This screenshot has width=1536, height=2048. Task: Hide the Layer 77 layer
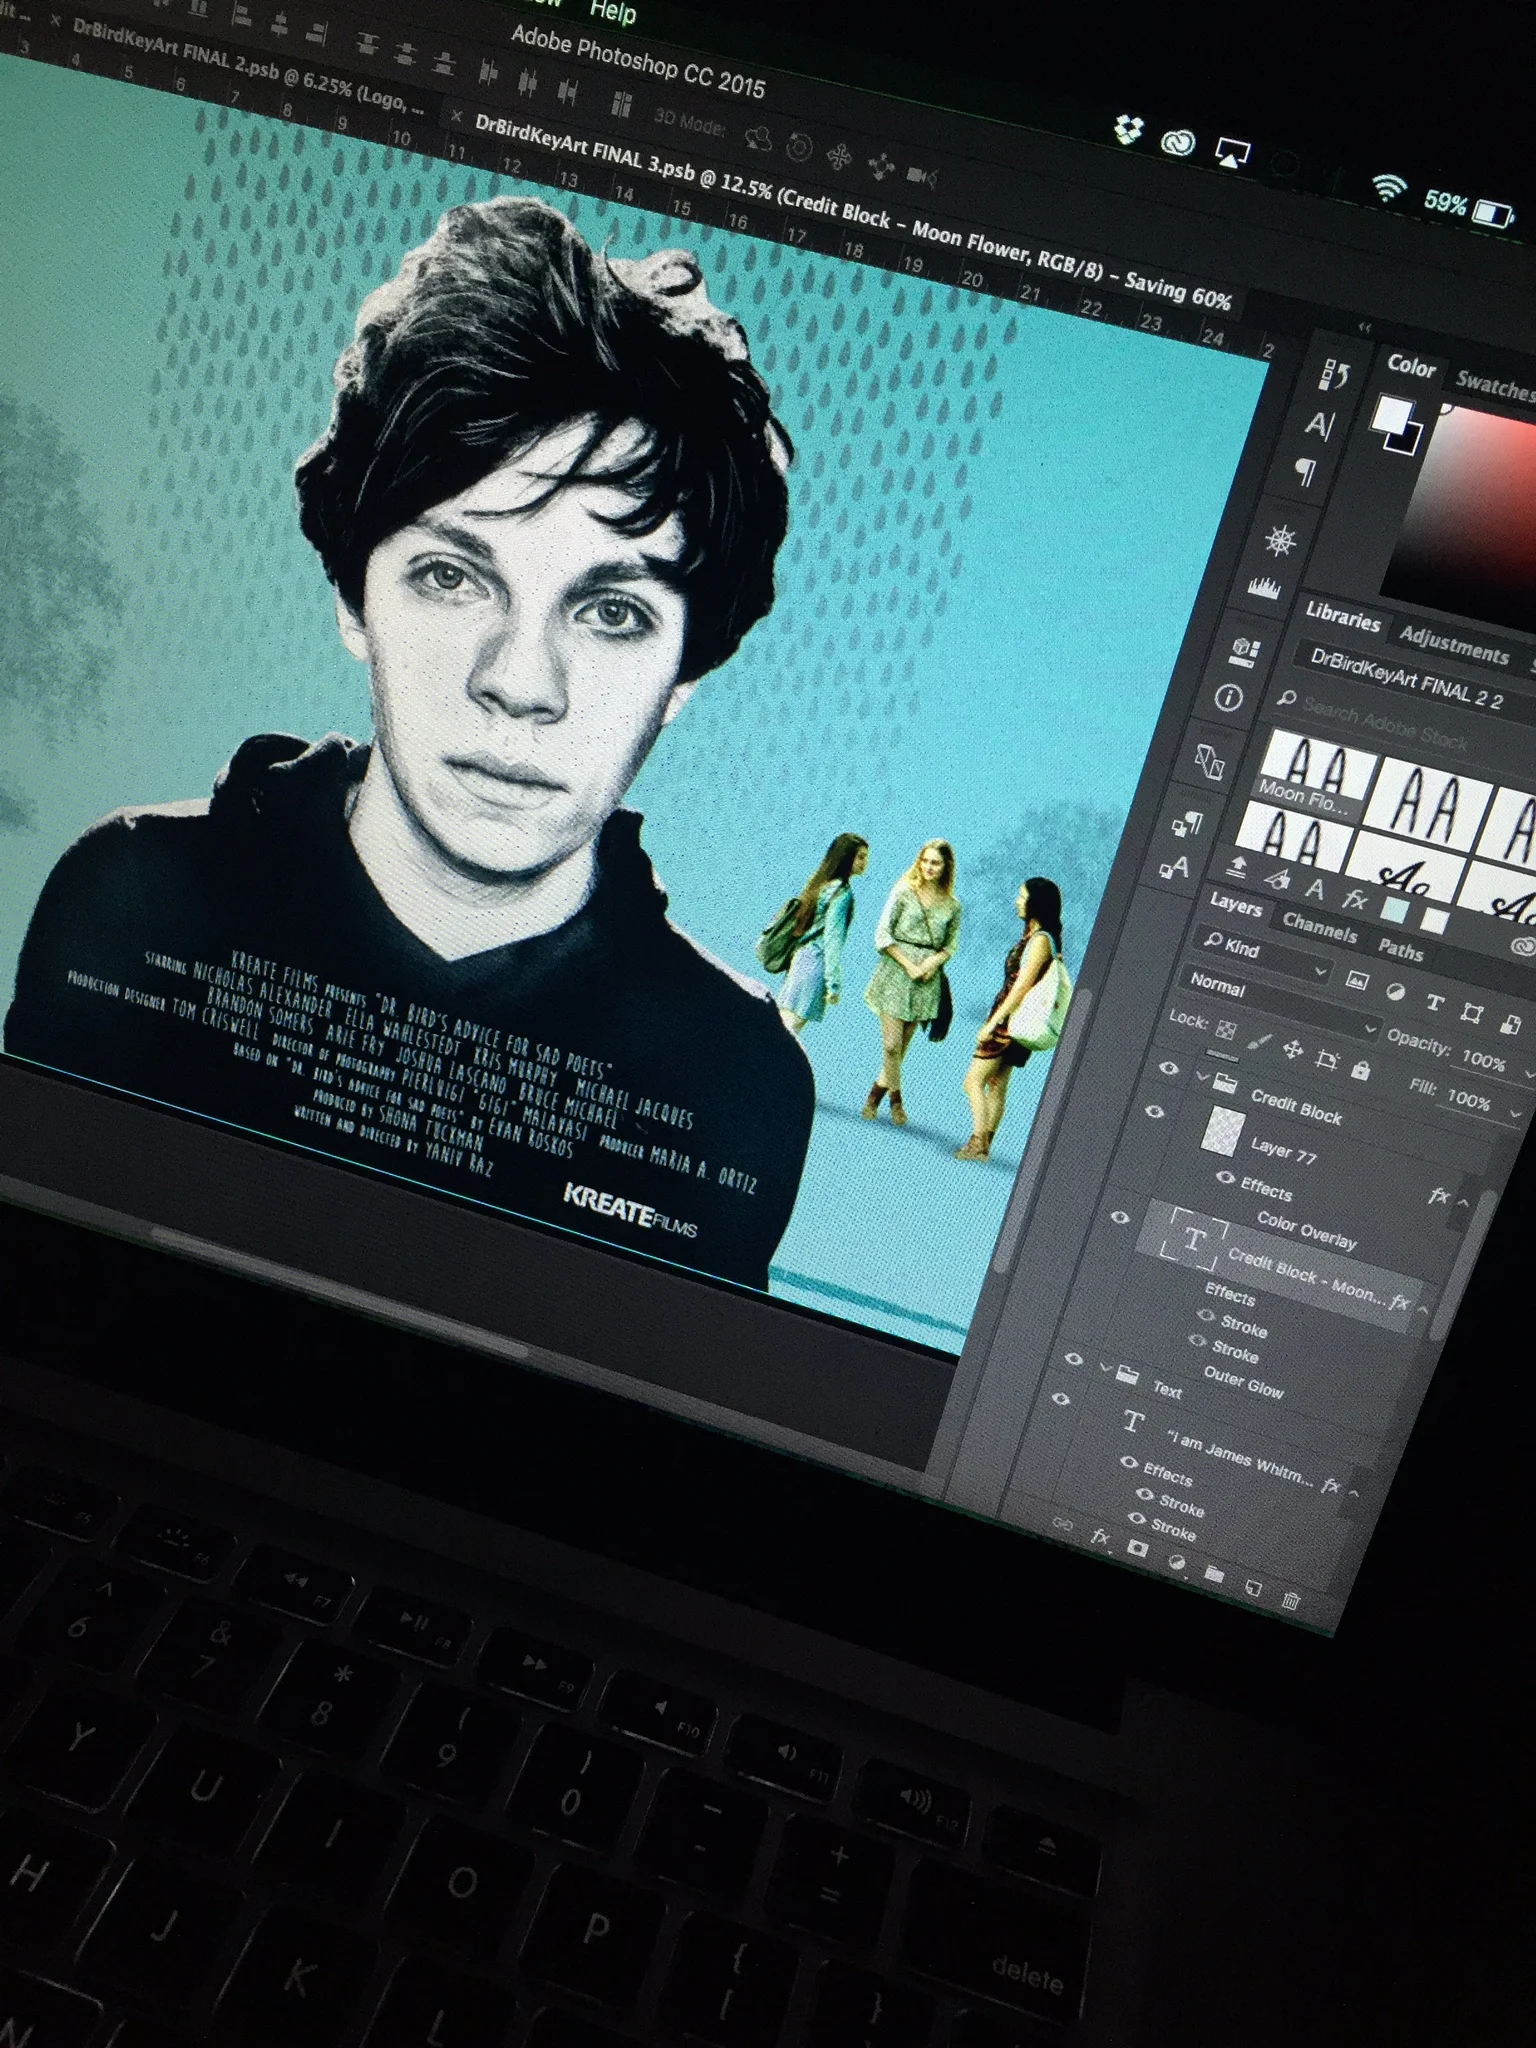tap(1154, 1111)
